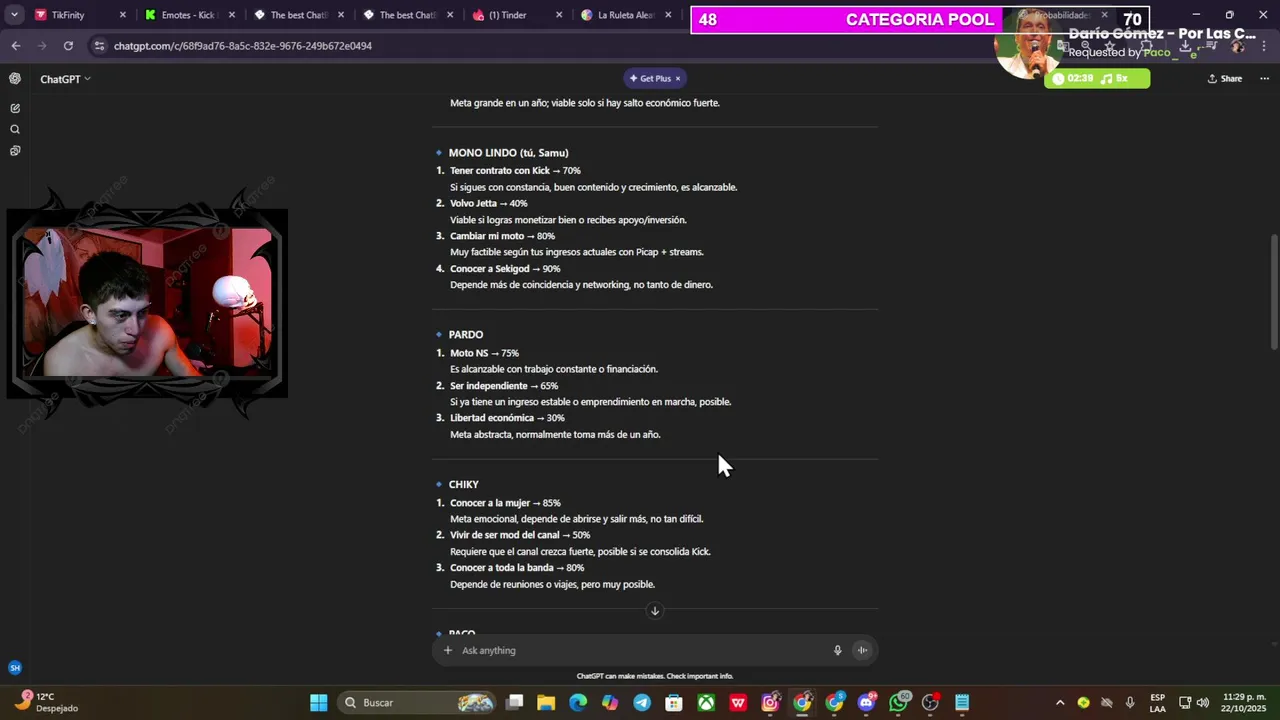
Task: Click the CHIKY heading
Action: point(464,485)
